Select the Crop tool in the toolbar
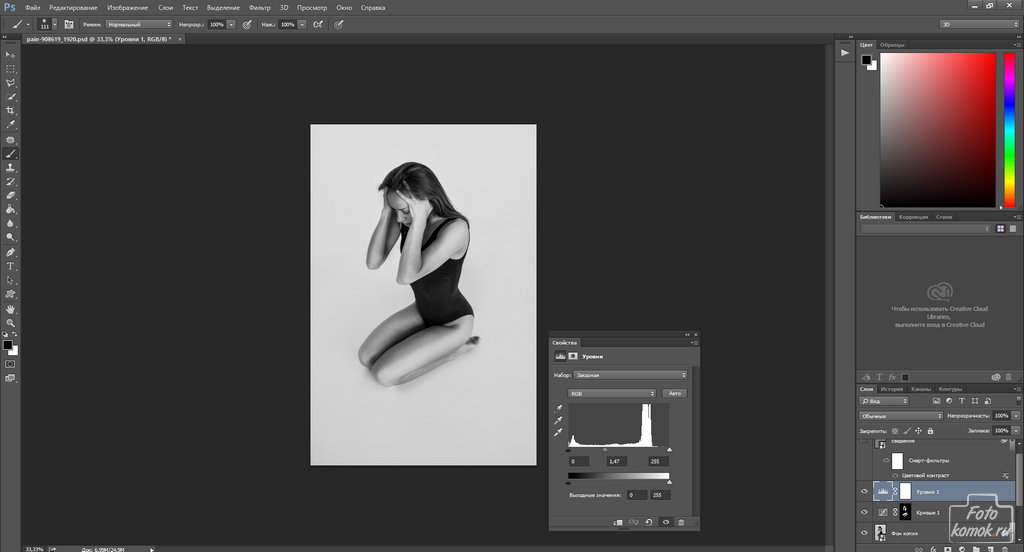Screen dimensions: 1024x552 (10, 111)
